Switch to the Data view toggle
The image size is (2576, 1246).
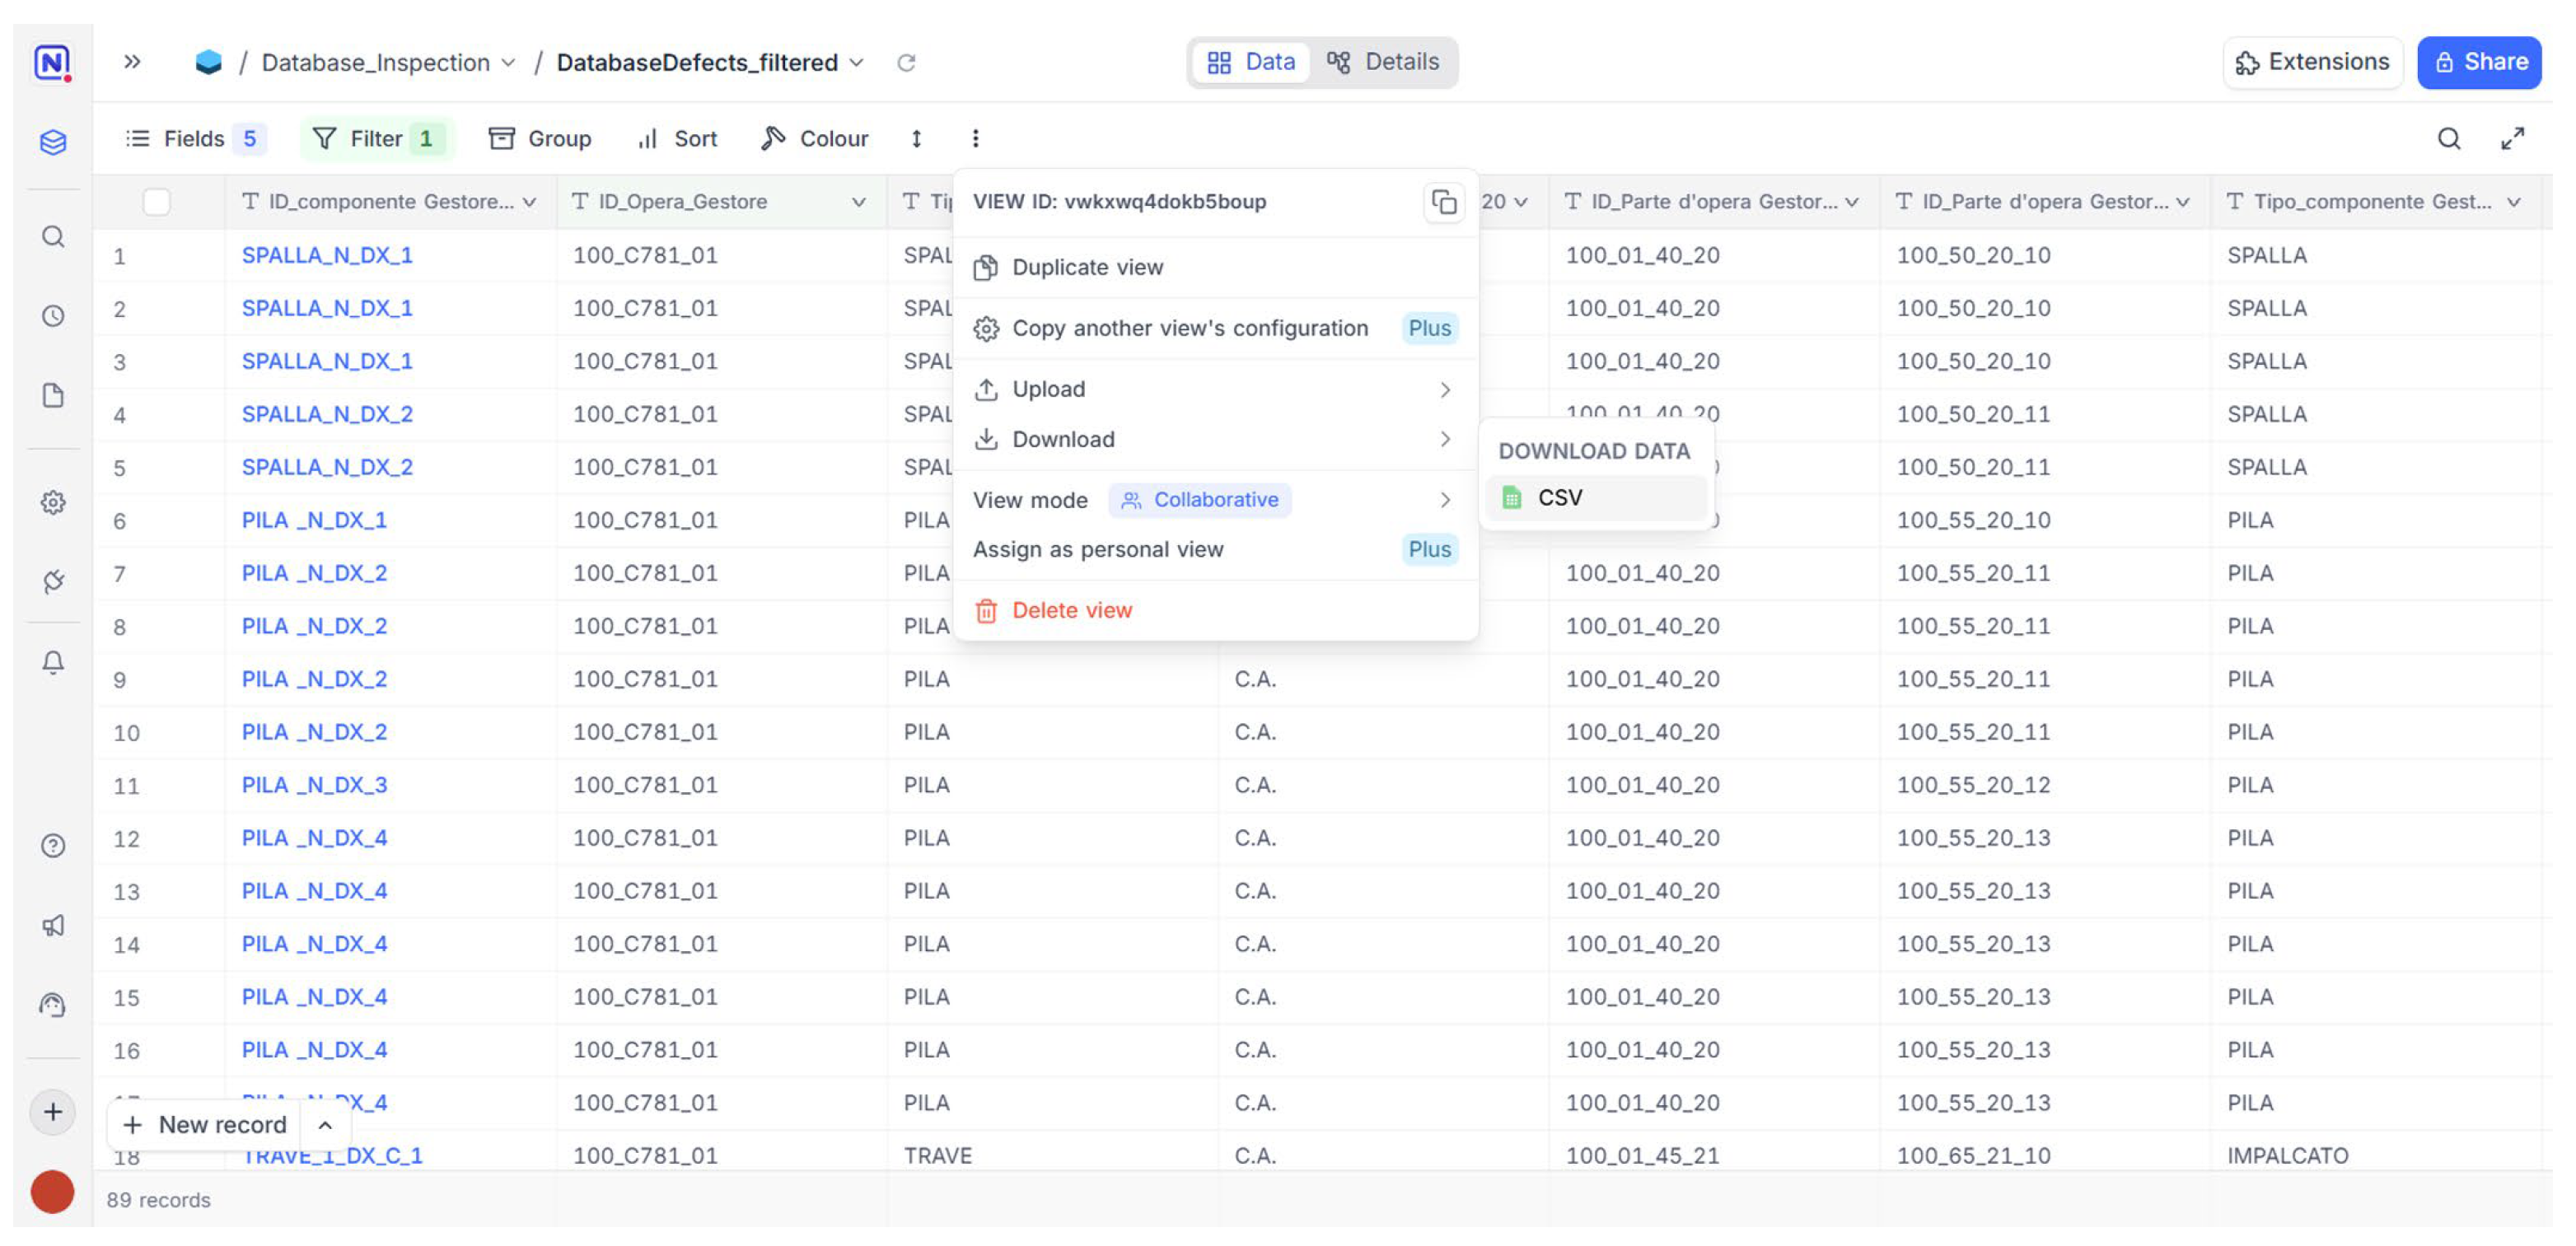[1251, 62]
